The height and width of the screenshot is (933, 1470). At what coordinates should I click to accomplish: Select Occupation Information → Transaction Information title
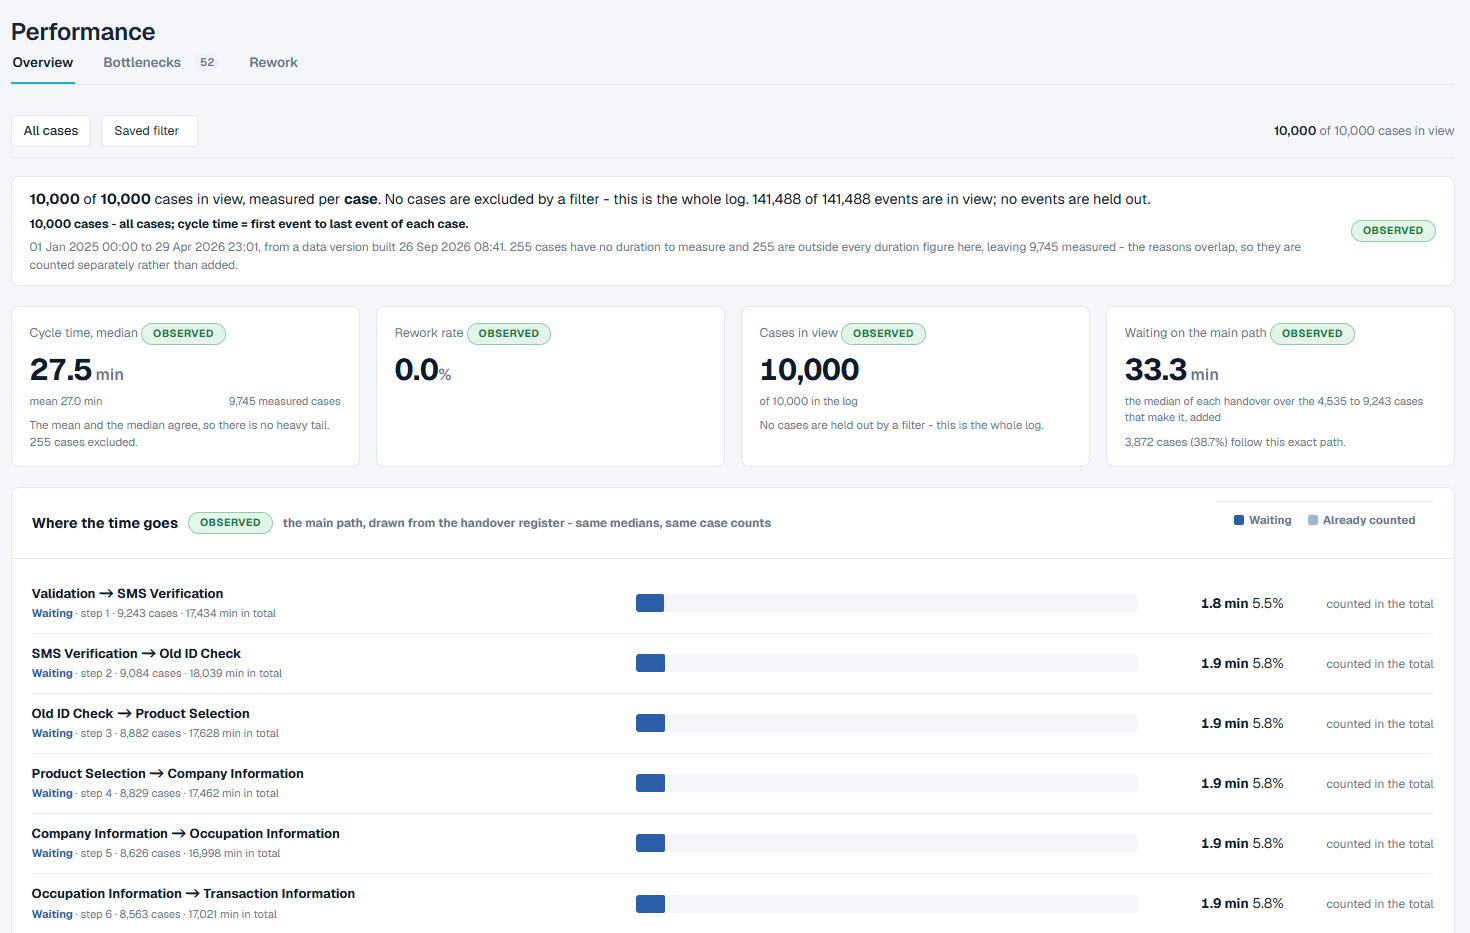click(193, 894)
